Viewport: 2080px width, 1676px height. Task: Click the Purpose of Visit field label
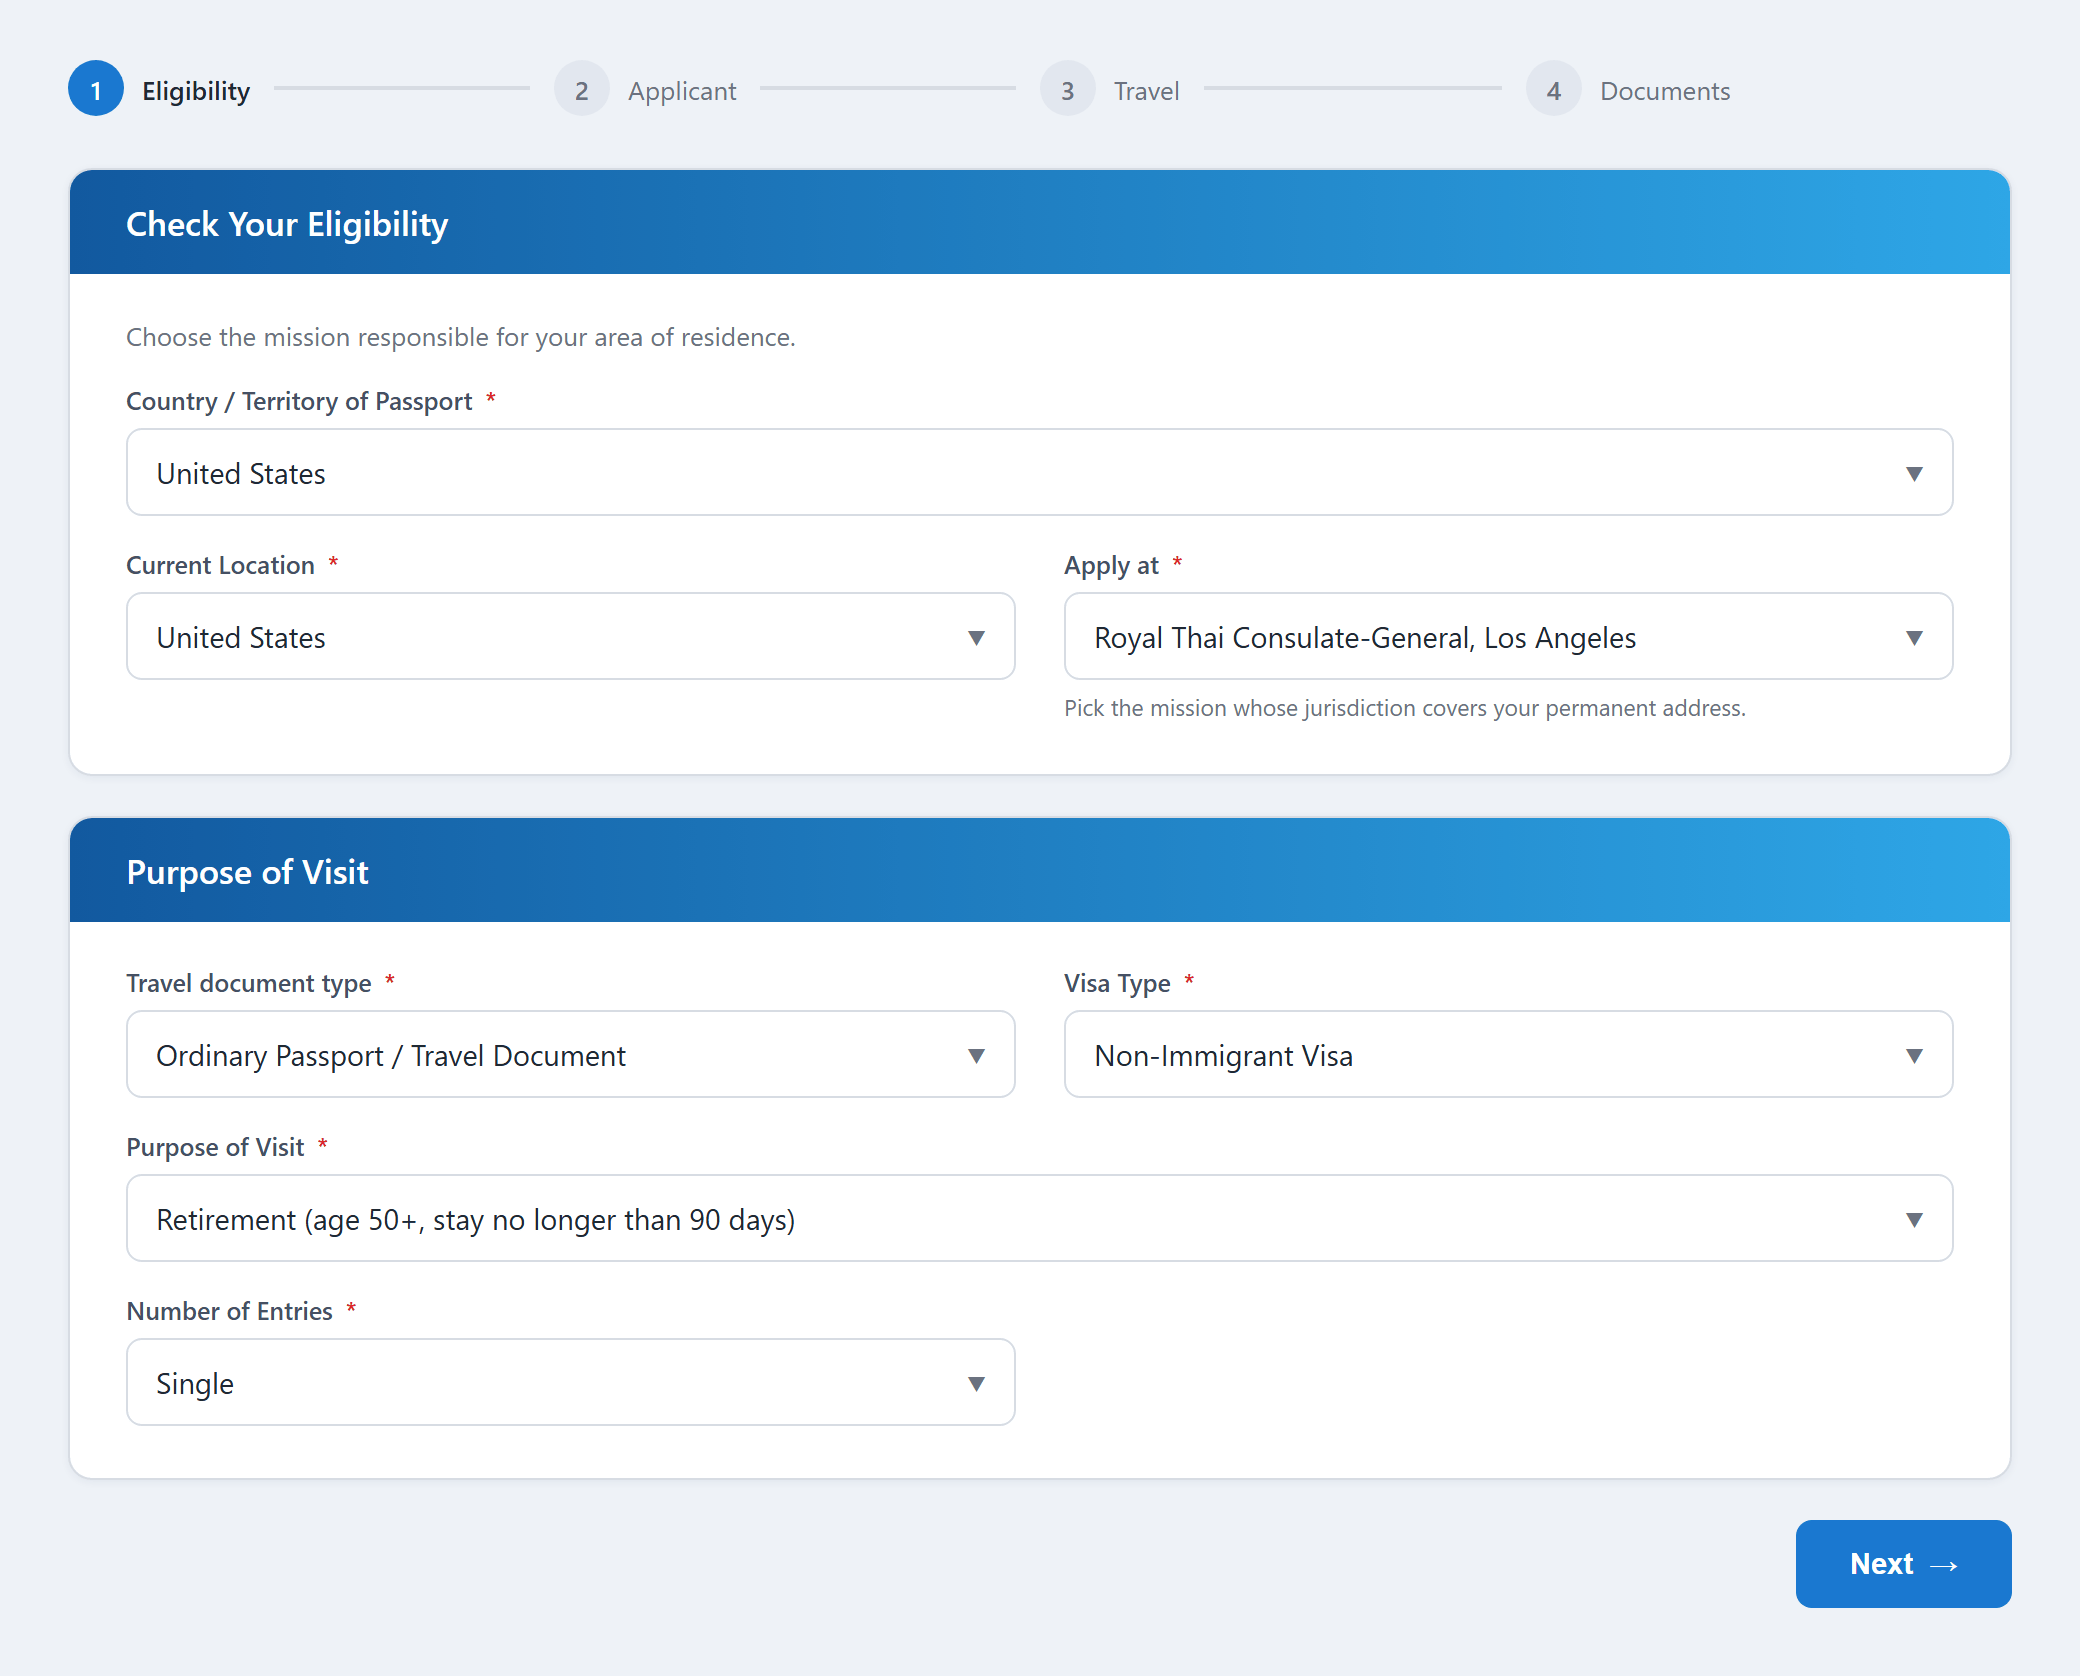pos(215,1147)
